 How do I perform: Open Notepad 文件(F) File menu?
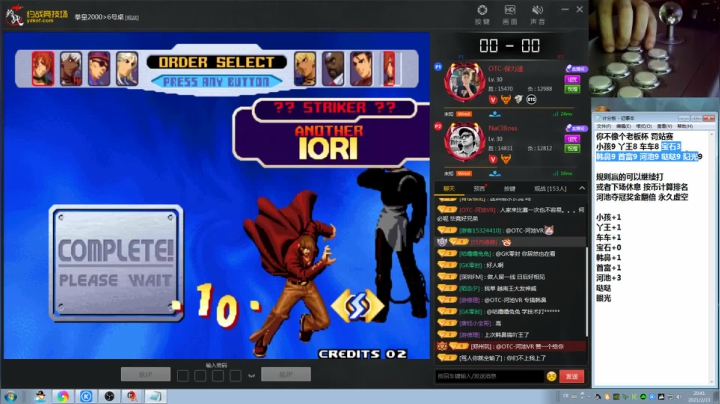pyautogui.click(x=603, y=126)
